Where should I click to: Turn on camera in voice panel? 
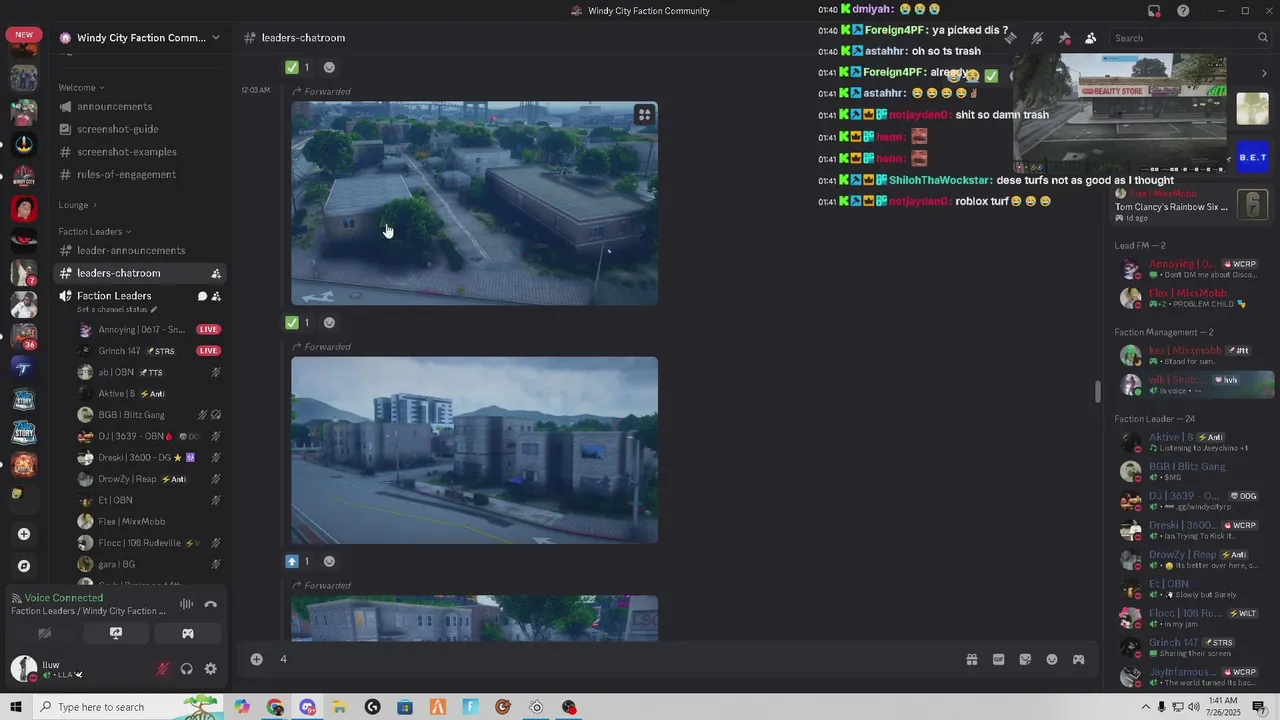[x=44, y=633]
